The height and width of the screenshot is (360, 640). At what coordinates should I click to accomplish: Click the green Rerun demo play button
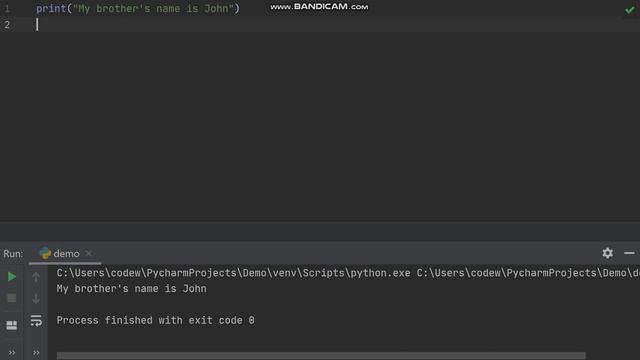click(11, 277)
